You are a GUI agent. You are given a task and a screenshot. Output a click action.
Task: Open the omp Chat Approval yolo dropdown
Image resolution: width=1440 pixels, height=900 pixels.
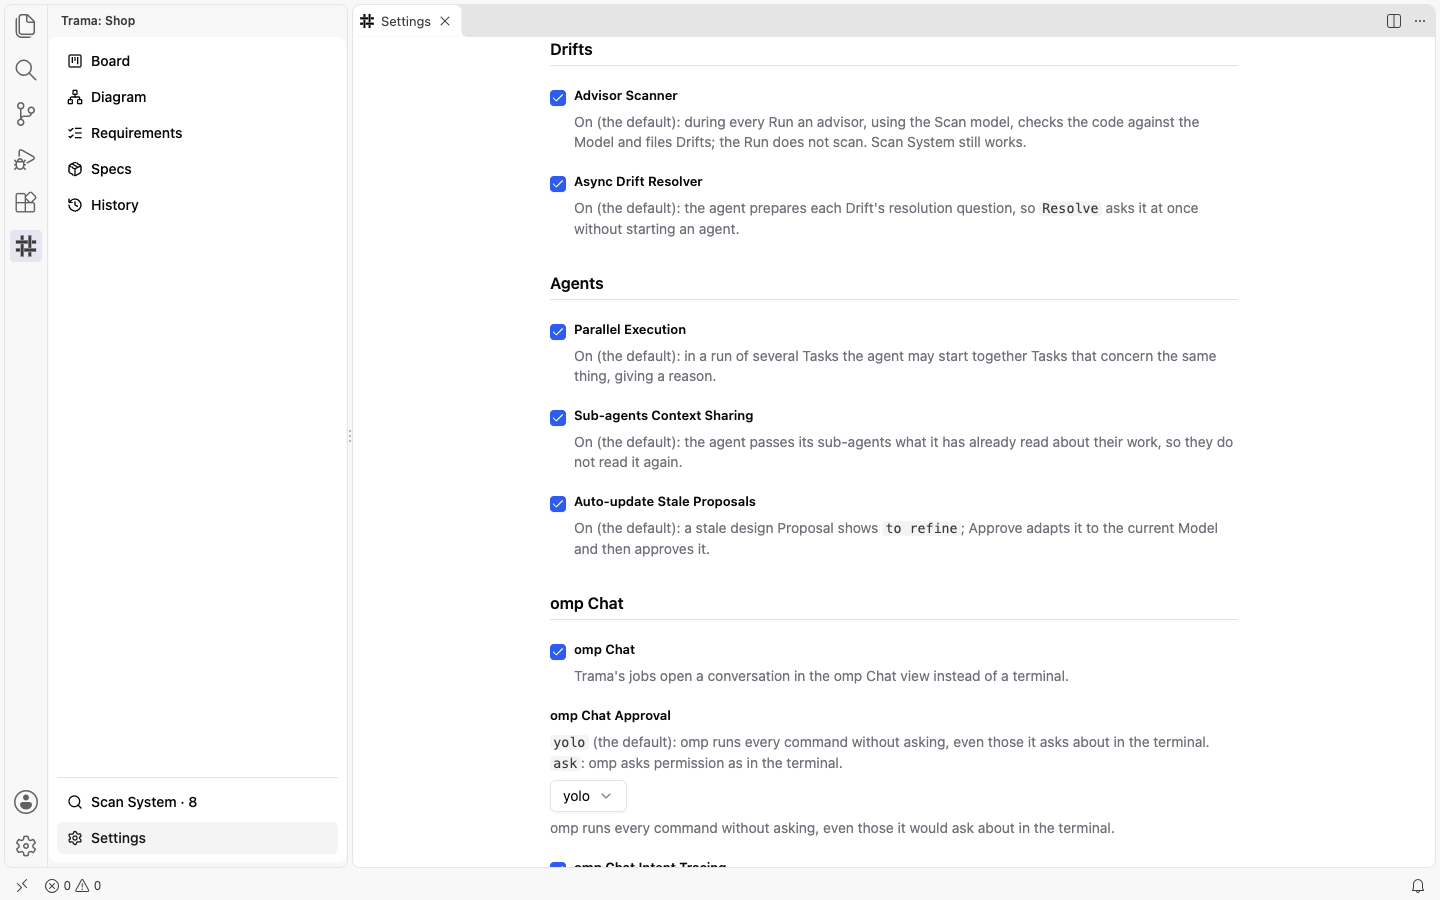[x=588, y=796]
